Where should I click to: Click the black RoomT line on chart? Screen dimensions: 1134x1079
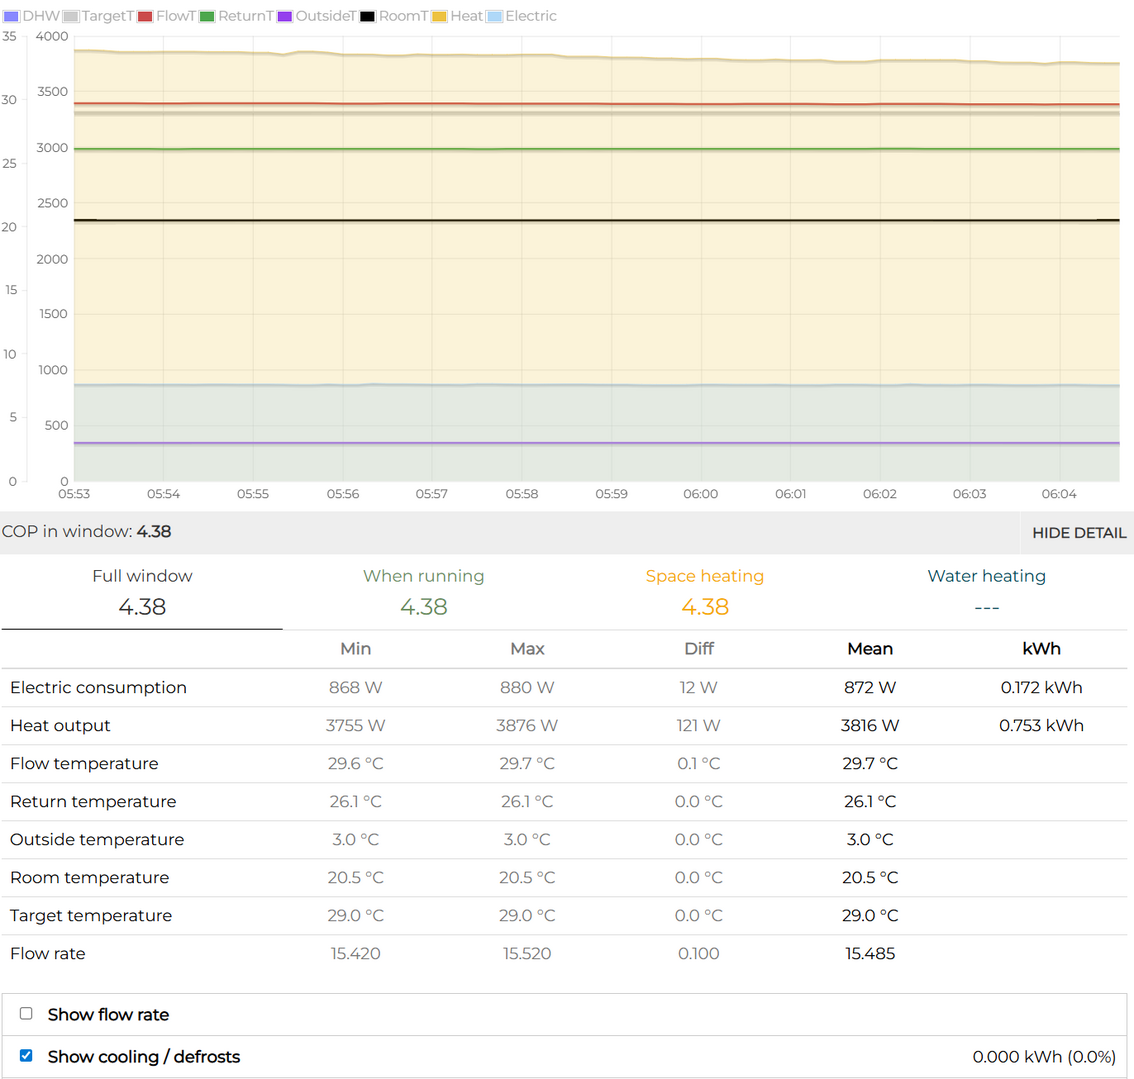click(x=600, y=220)
